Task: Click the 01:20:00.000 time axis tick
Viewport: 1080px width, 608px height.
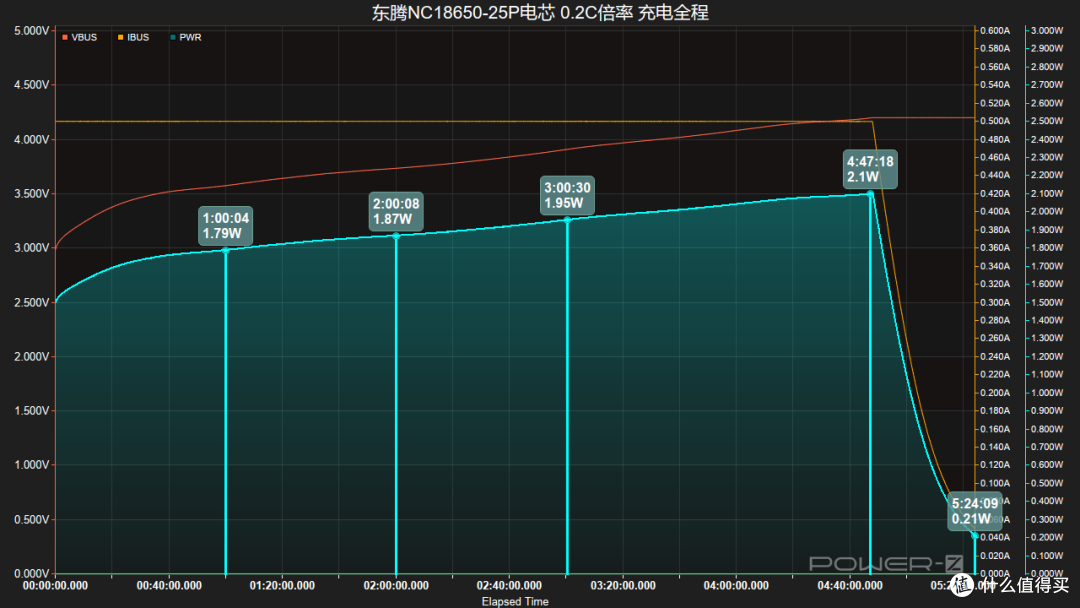Action: pyautogui.click(x=282, y=585)
